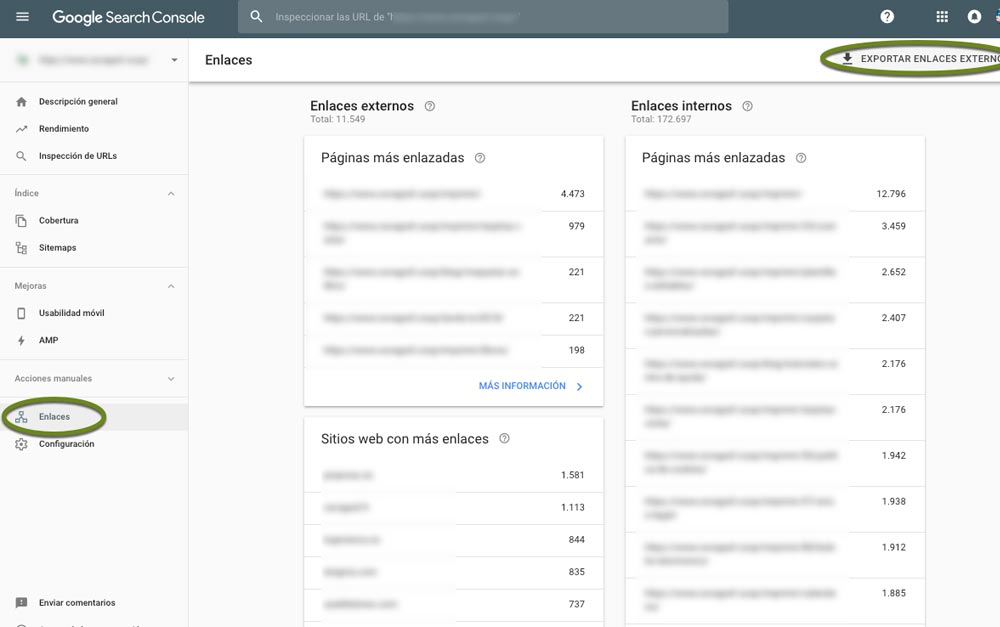Click the help question mark icon in top bar
The height and width of the screenshot is (627, 1000).
tap(886, 16)
